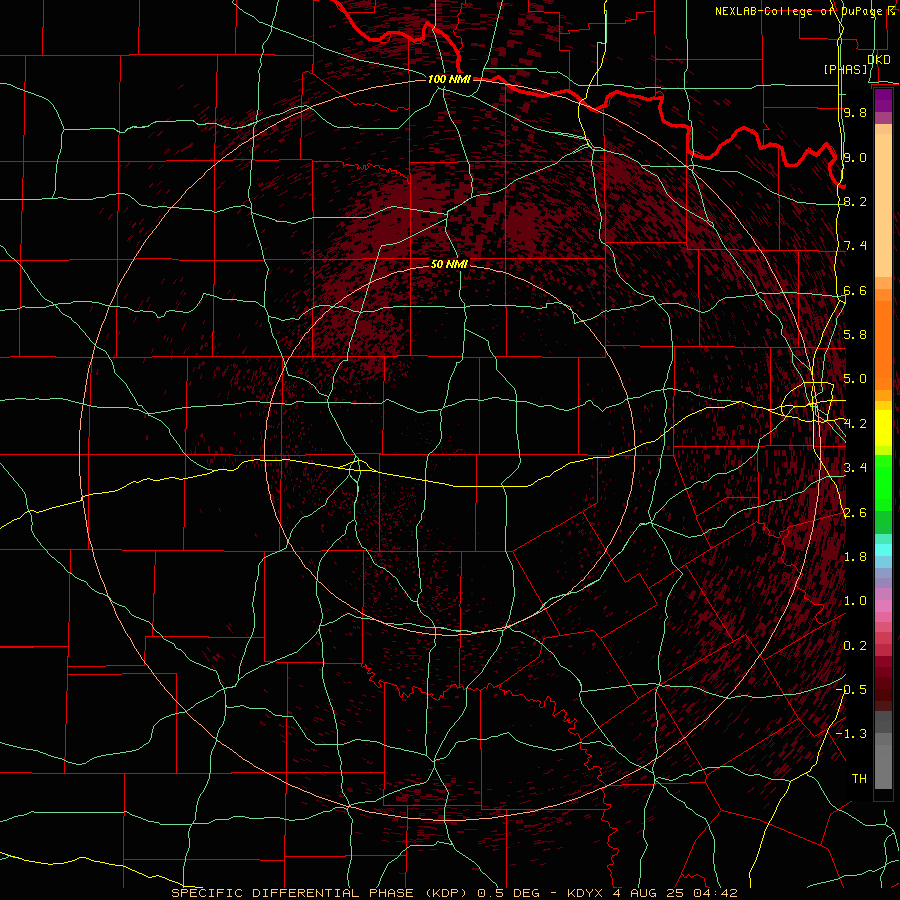Viewport: 900px width, 900px height.
Task: Click the 6.6 scale value
Action: [x=855, y=290]
